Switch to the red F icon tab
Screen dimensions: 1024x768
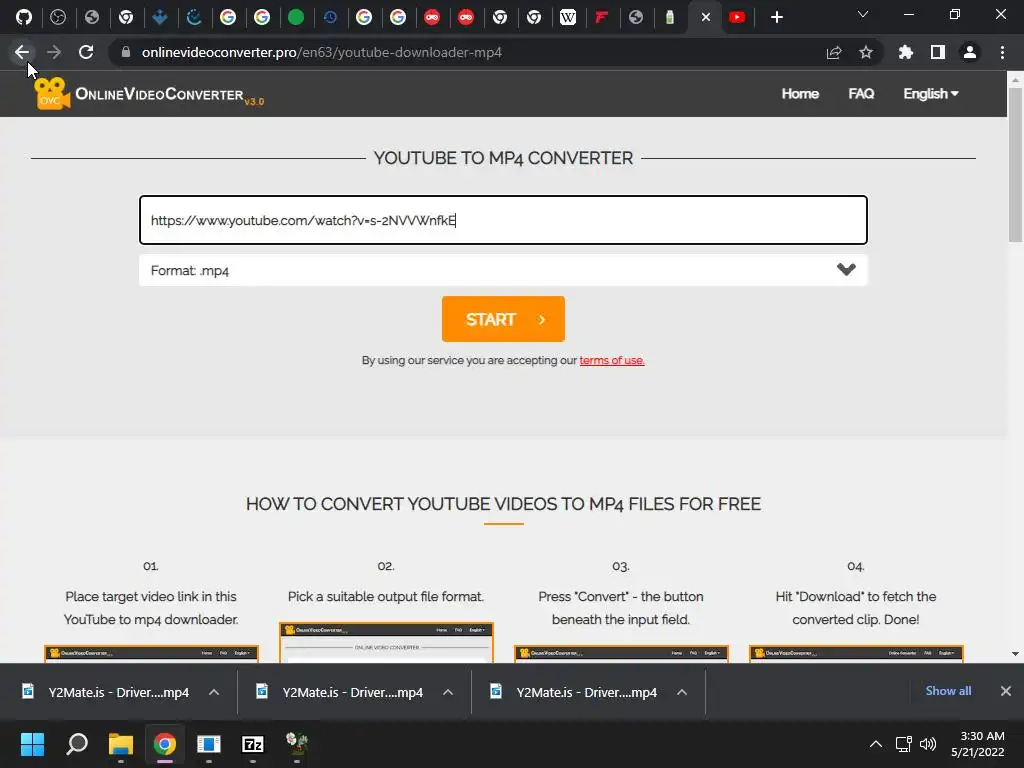click(x=601, y=17)
